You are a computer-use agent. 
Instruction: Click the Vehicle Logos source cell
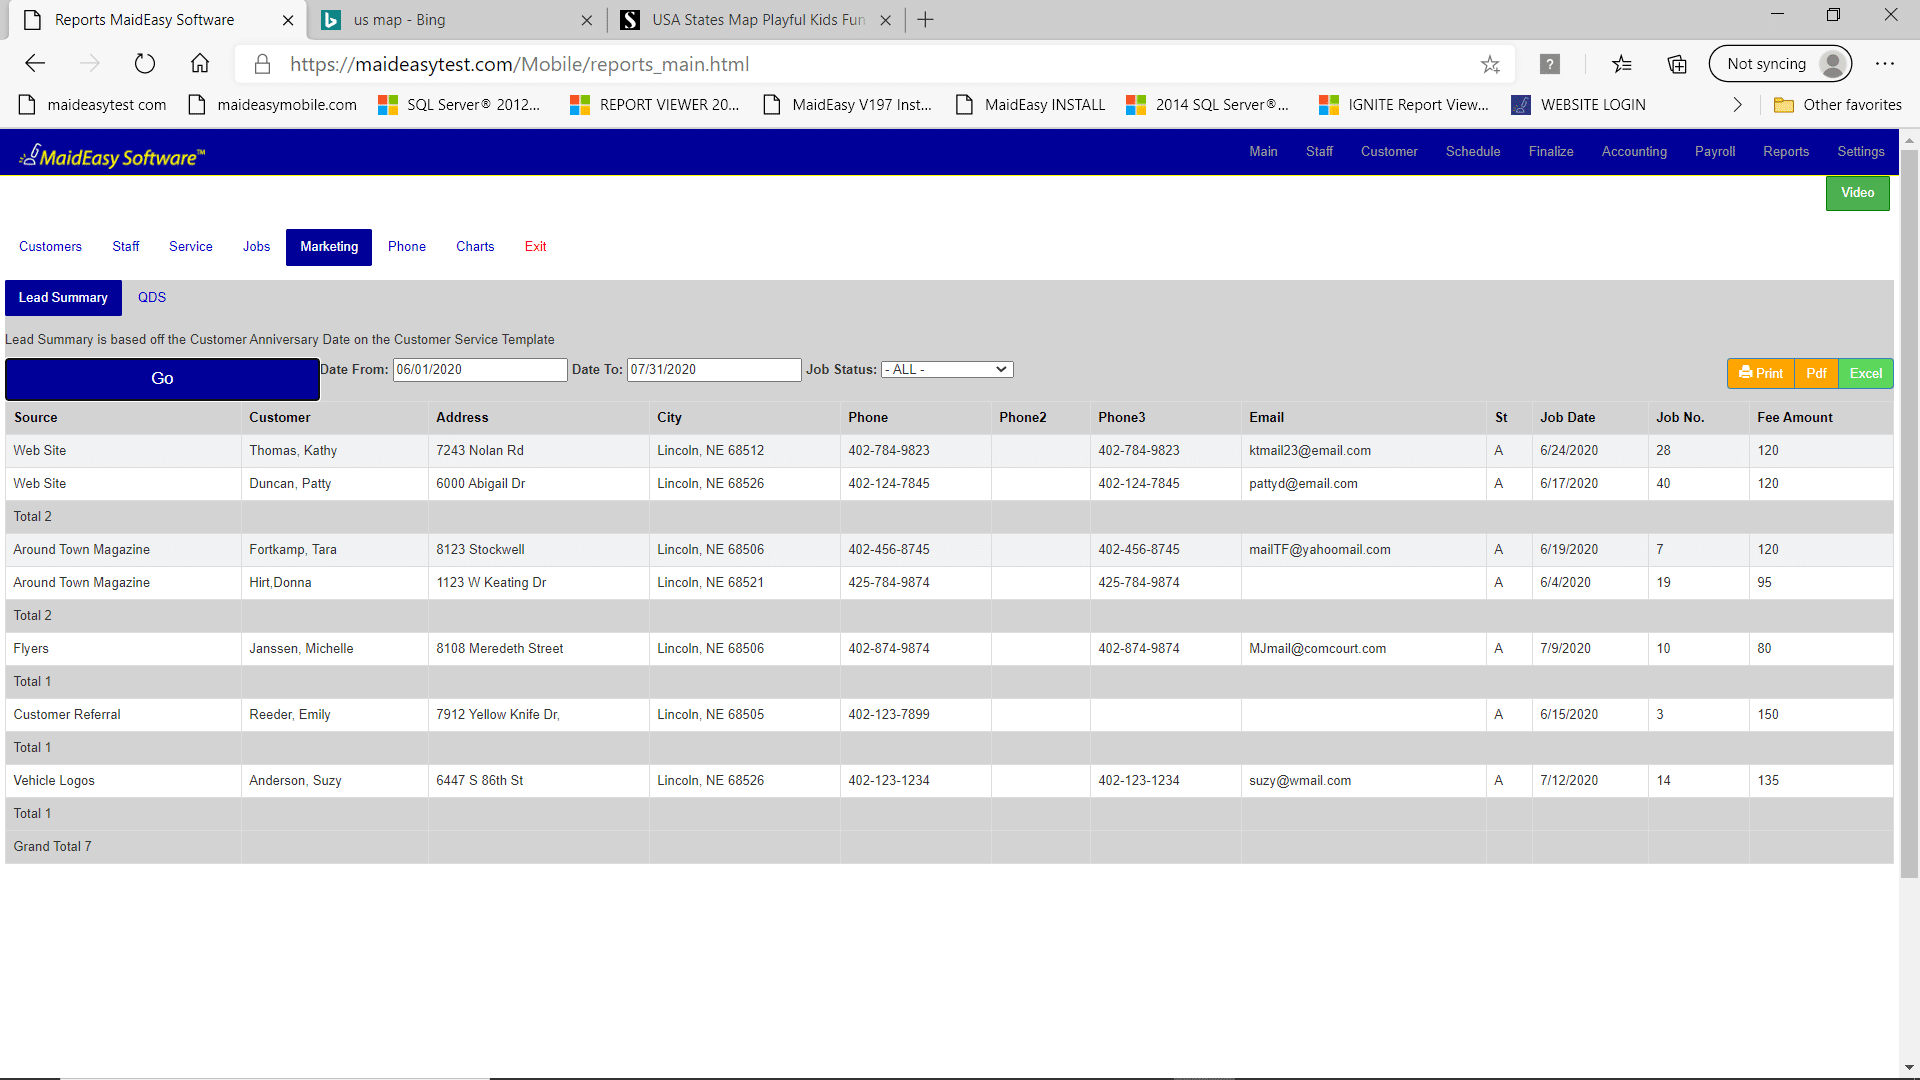(x=123, y=781)
